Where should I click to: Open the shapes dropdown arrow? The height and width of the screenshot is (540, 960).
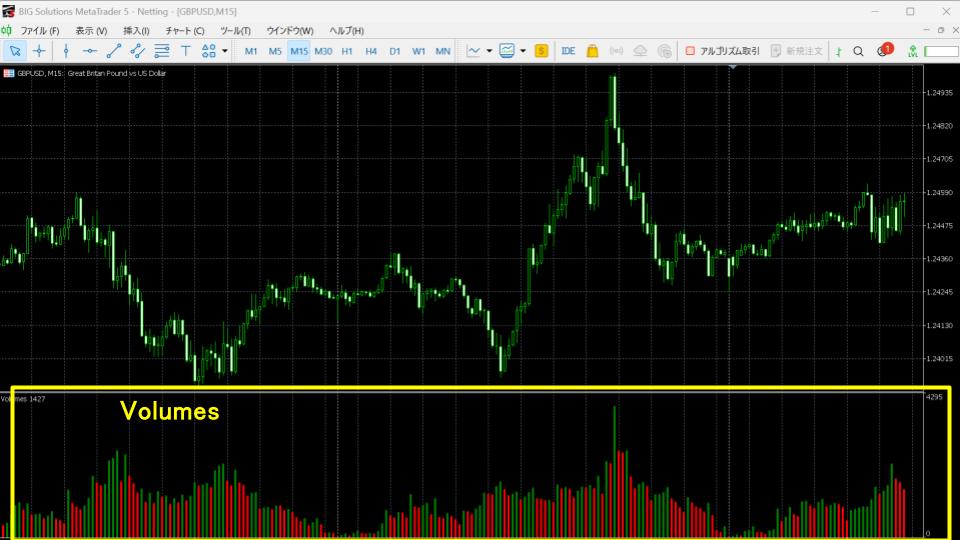[x=225, y=51]
